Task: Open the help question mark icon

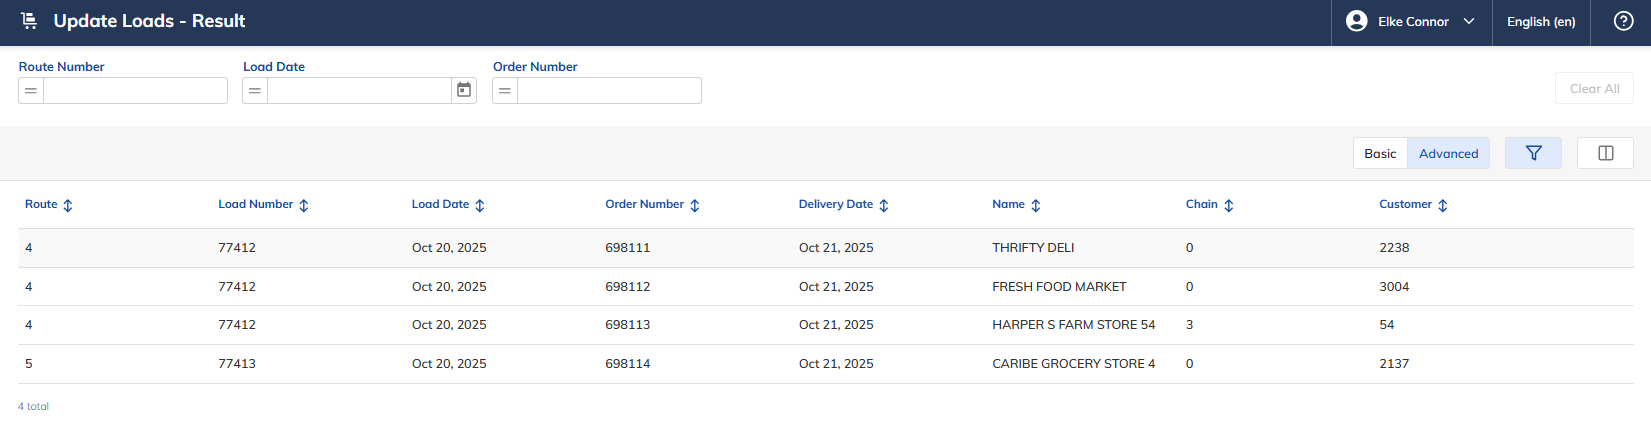Action: click(1624, 21)
